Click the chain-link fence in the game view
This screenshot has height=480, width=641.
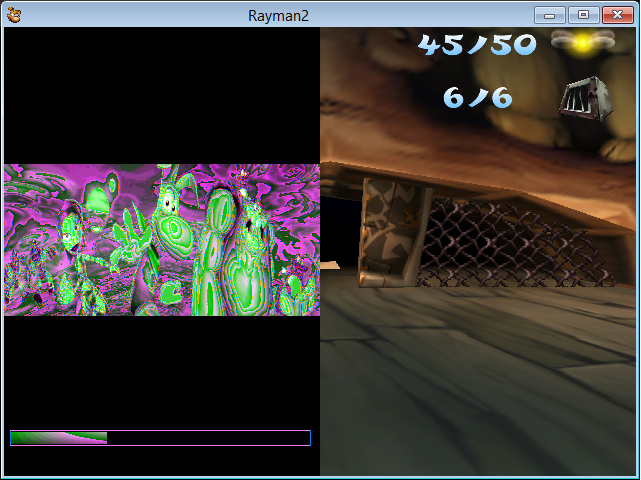pyautogui.click(x=517, y=243)
